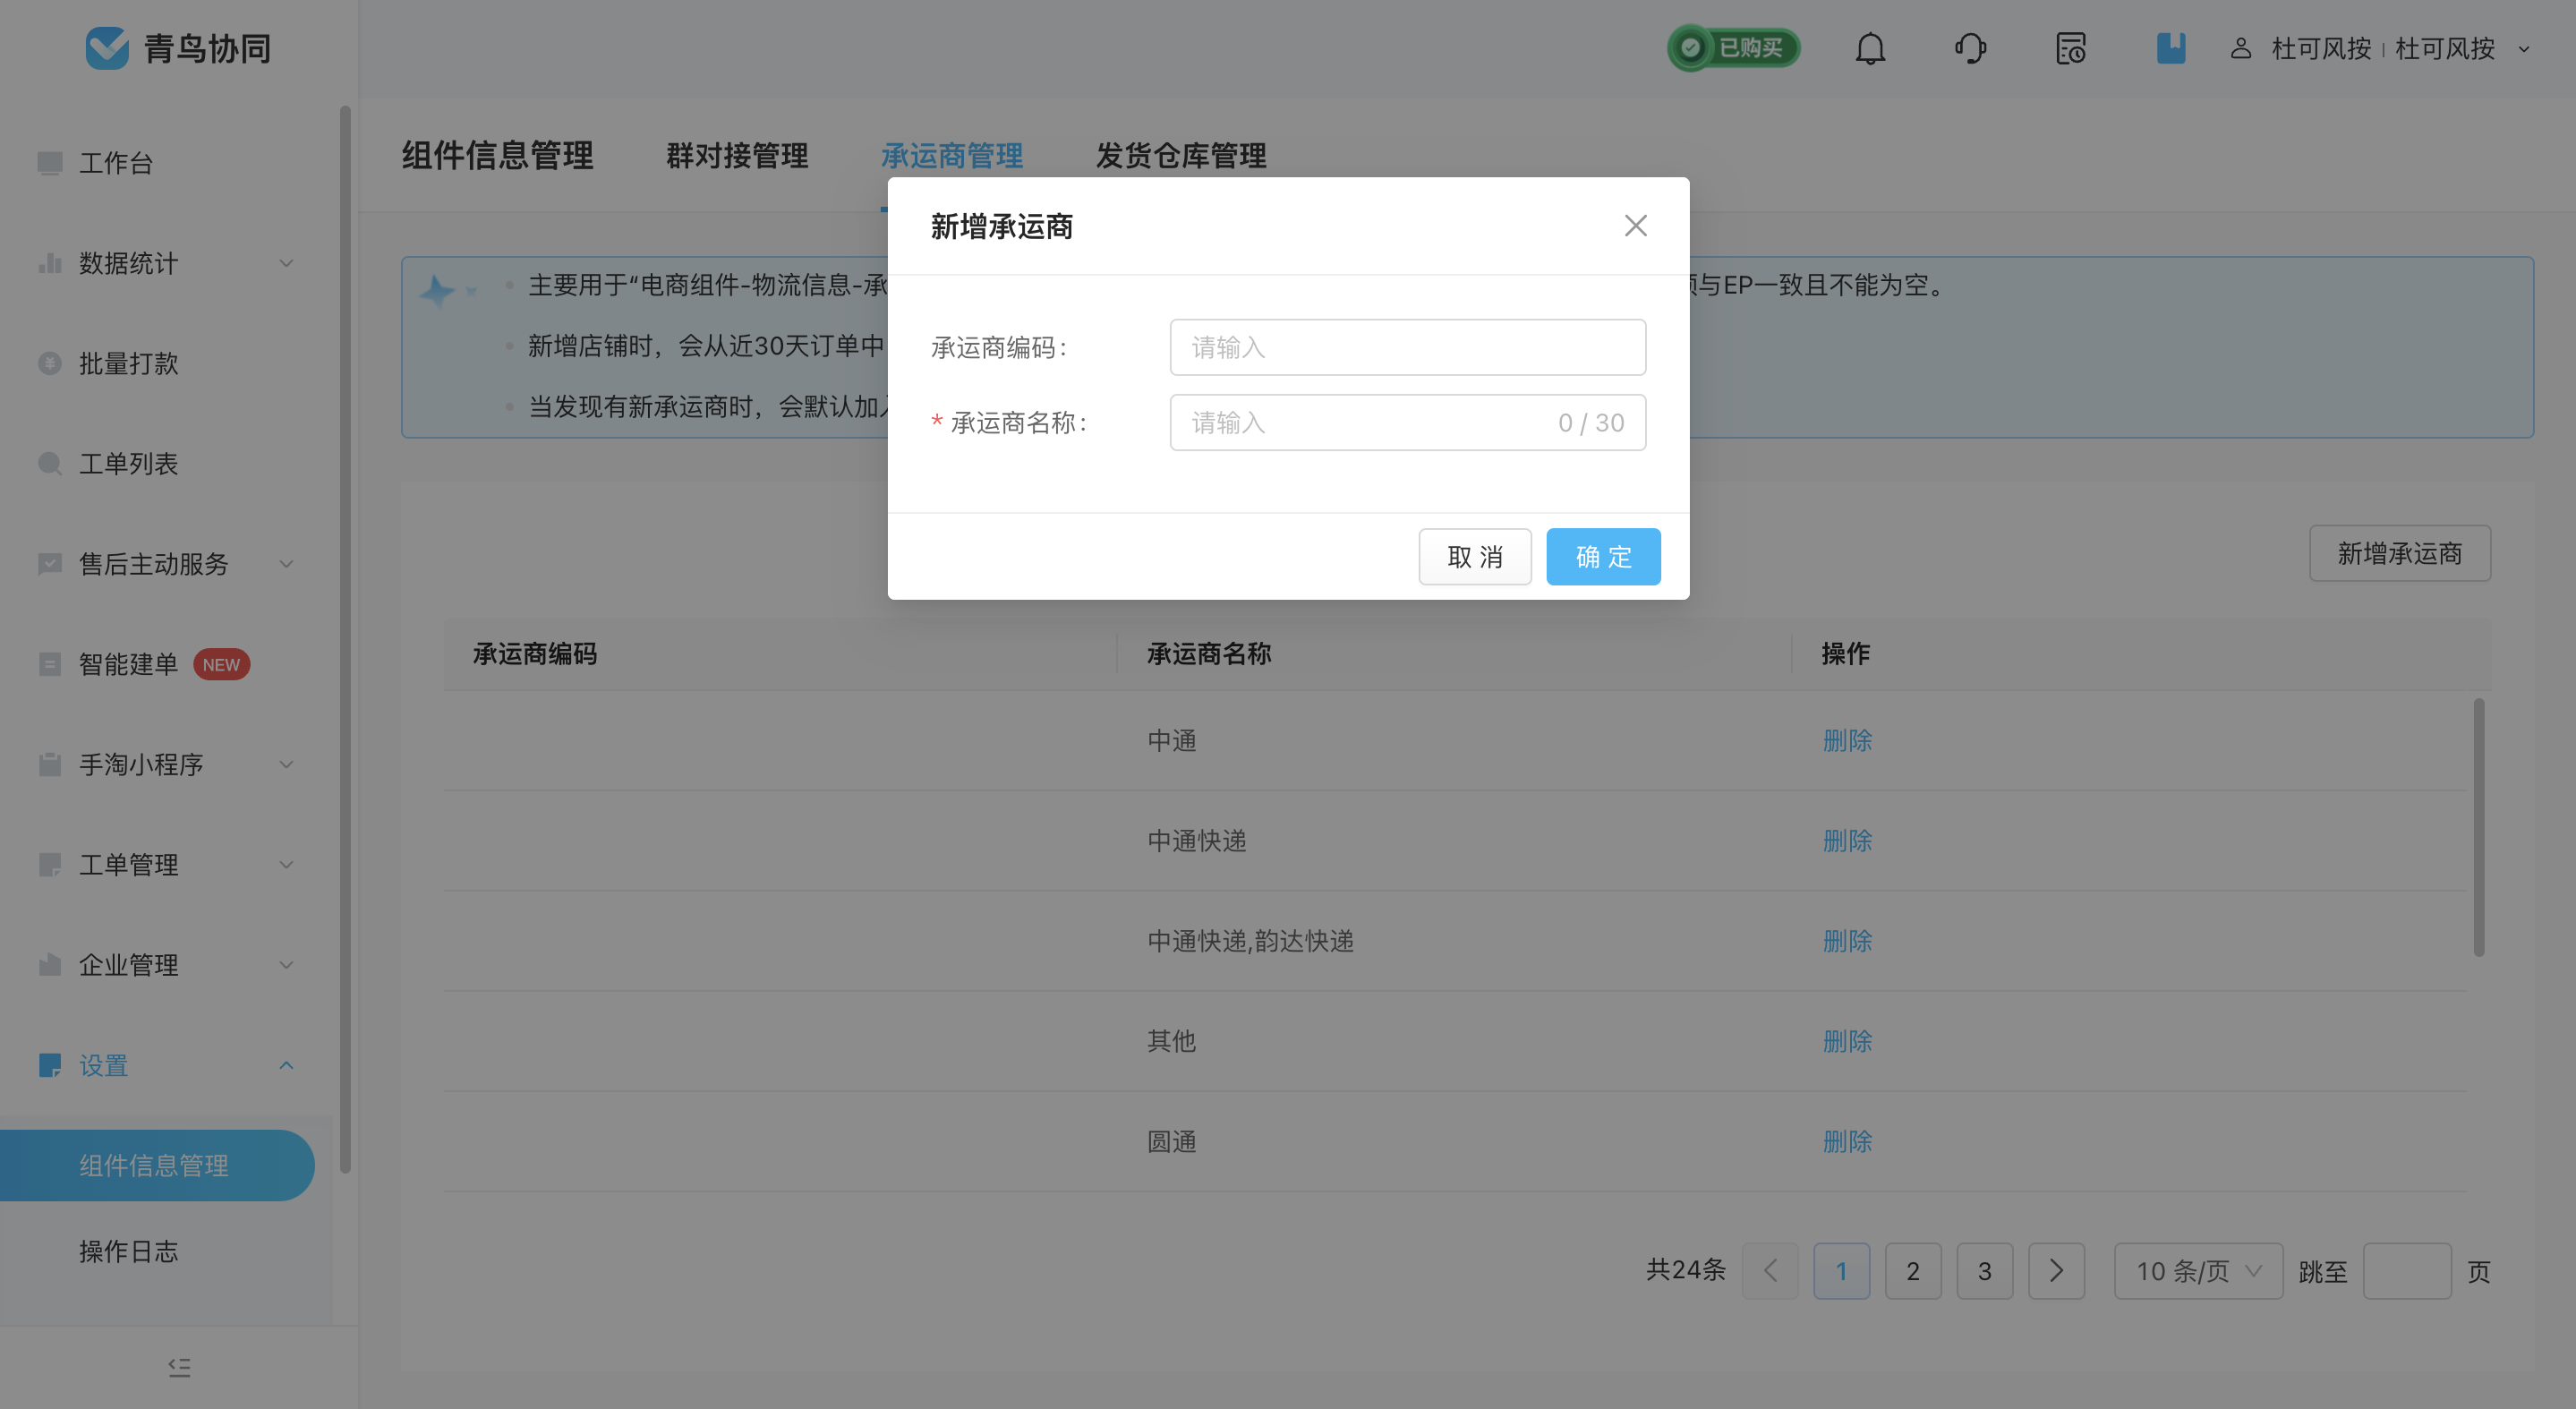Click the sidebar vertical scrollbar

tap(346, 639)
